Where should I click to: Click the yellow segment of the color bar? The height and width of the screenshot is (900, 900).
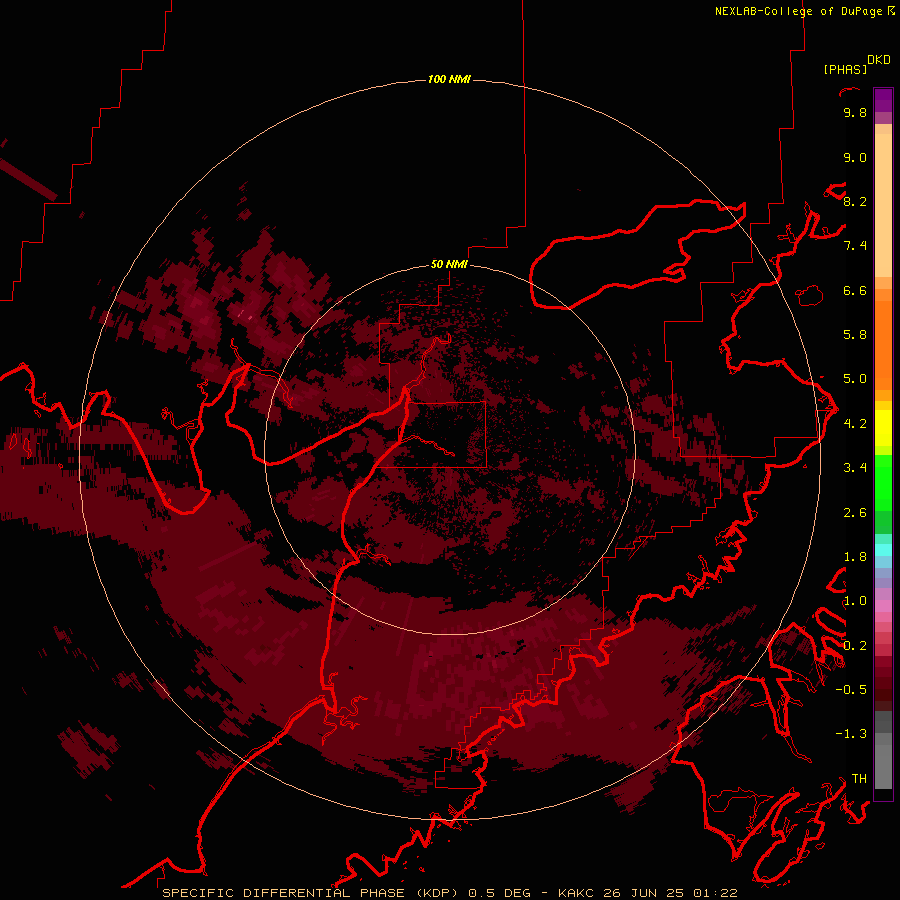pos(883,428)
